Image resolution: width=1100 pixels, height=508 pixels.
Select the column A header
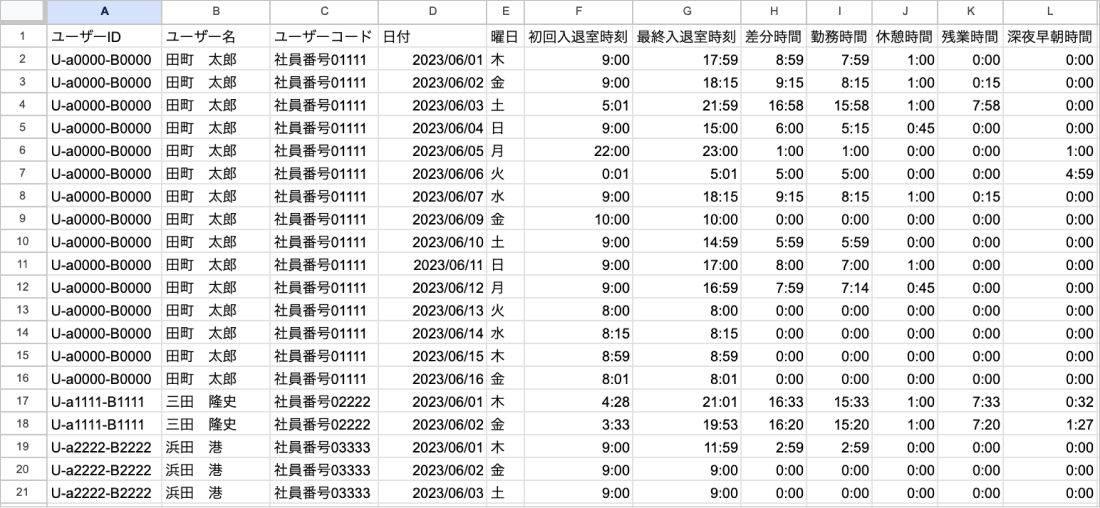click(103, 12)
